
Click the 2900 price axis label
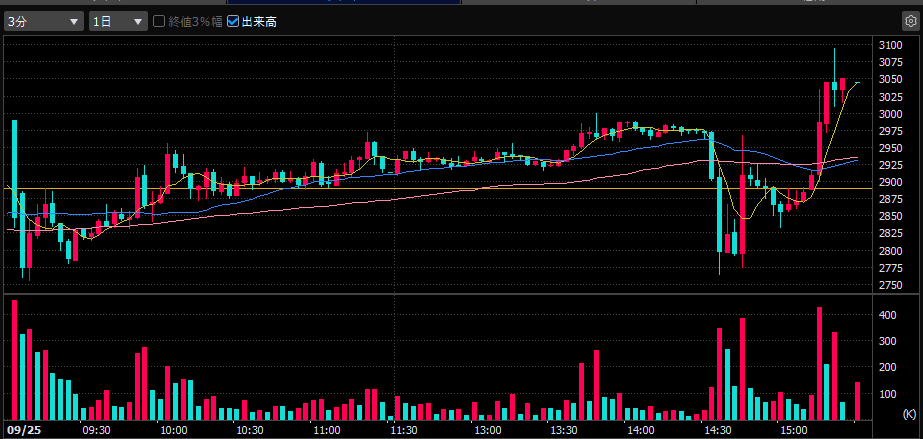coord(889,183)
